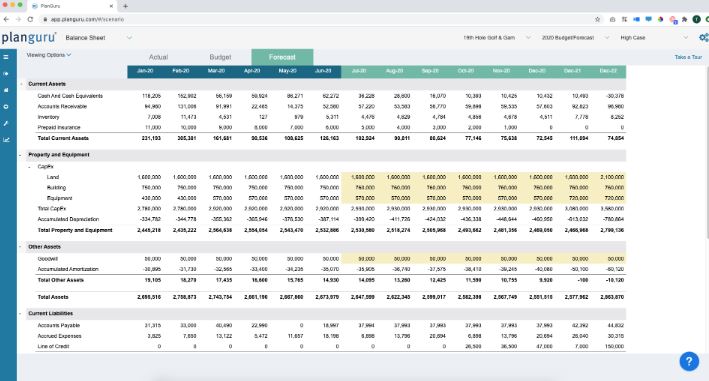Open the browser profile avatar
Screen dimensions: 709x381
coord(696,19)
